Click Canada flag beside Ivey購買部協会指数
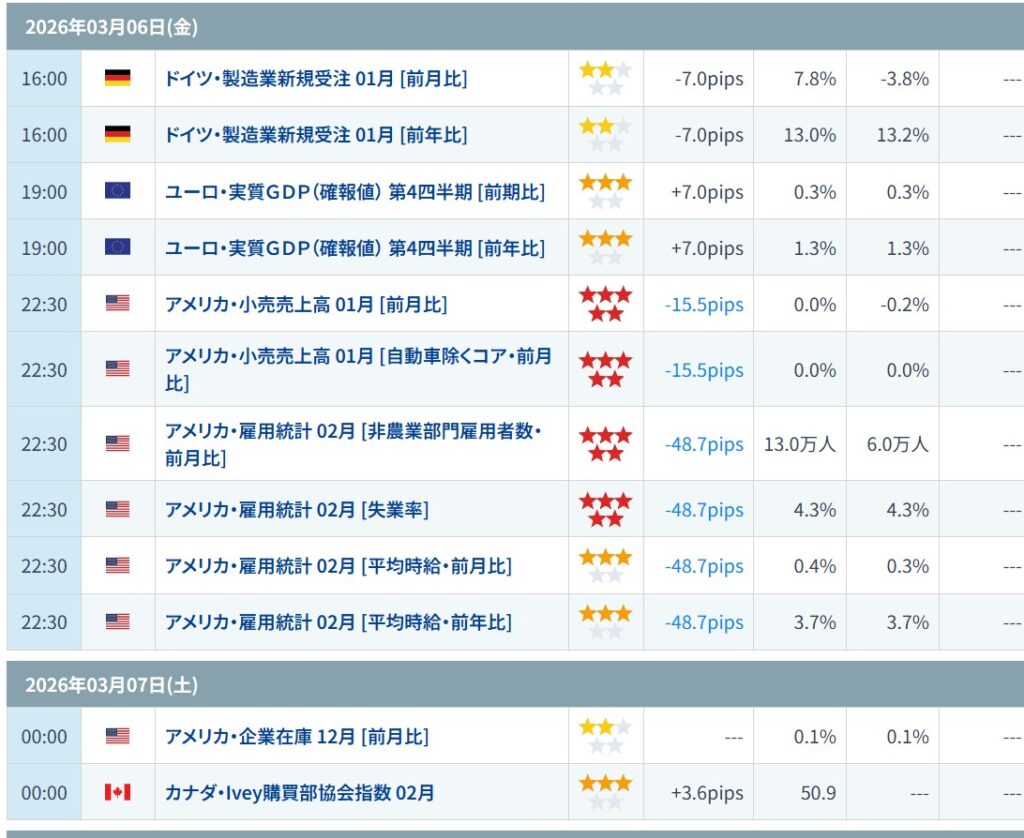The image size is (1024, 838). [117, 793]
